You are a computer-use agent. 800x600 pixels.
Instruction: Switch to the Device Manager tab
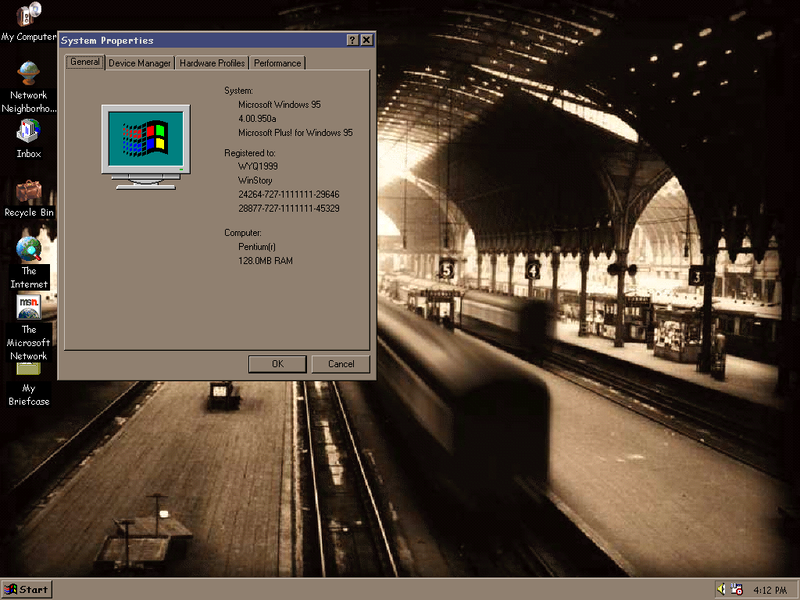(139, 62)
